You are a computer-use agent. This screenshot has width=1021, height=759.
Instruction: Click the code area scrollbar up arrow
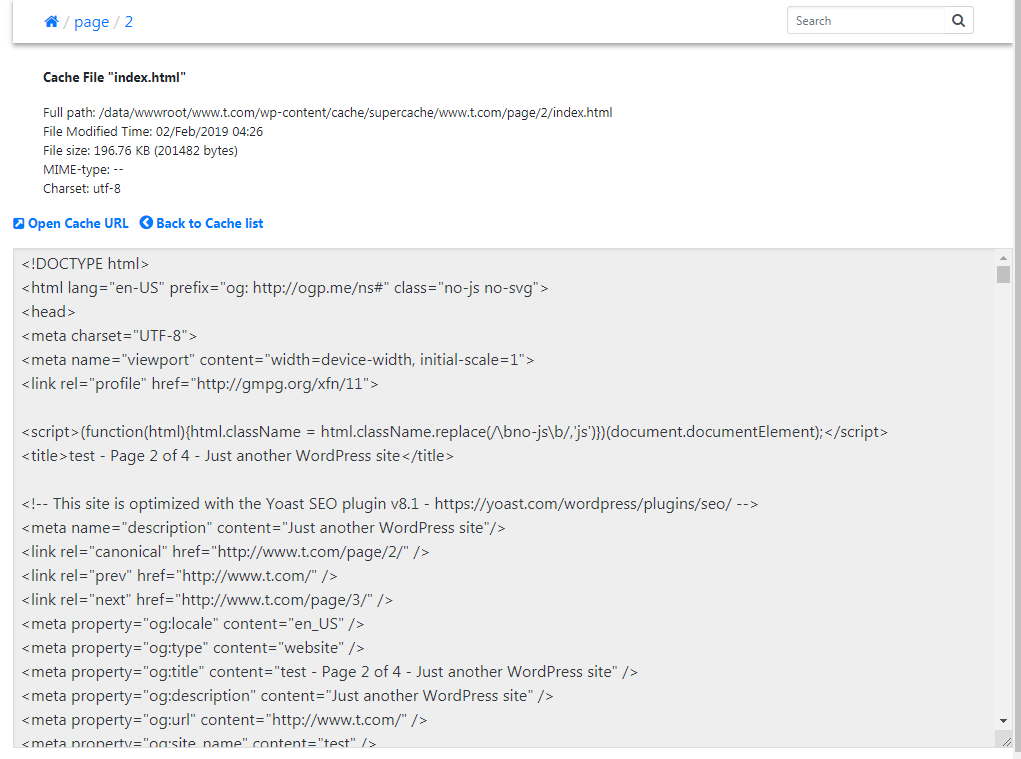point(1003,258)
